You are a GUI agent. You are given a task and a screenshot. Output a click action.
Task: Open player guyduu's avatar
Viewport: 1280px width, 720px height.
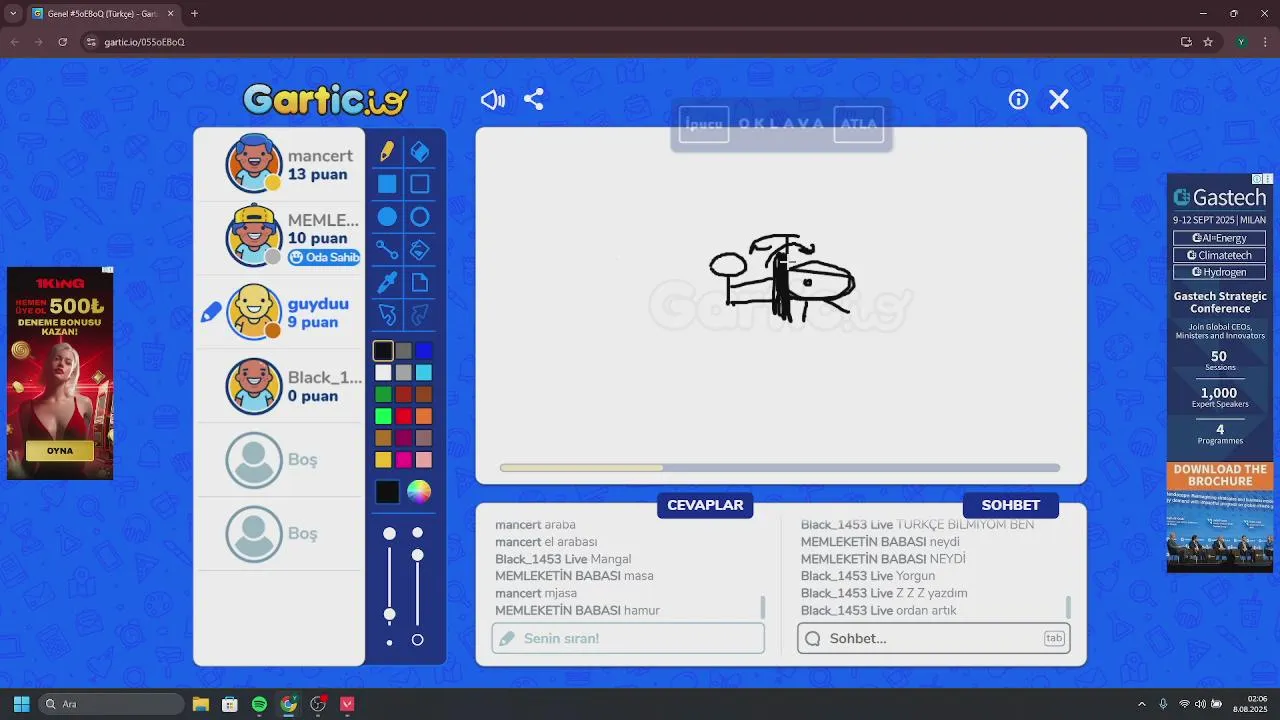(254, 312)
